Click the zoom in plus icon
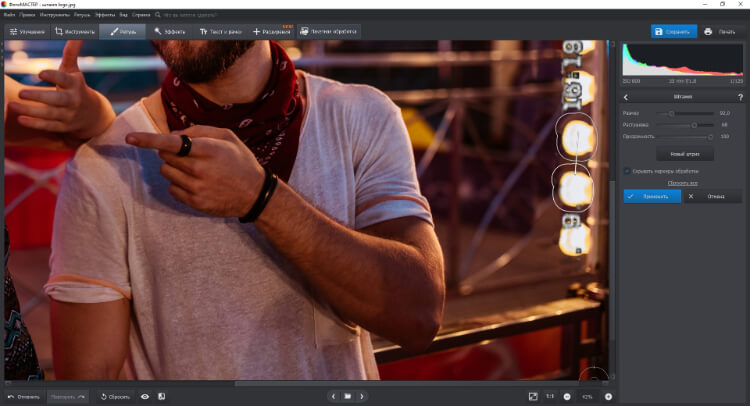750x406 pixels. pos(608,397)
